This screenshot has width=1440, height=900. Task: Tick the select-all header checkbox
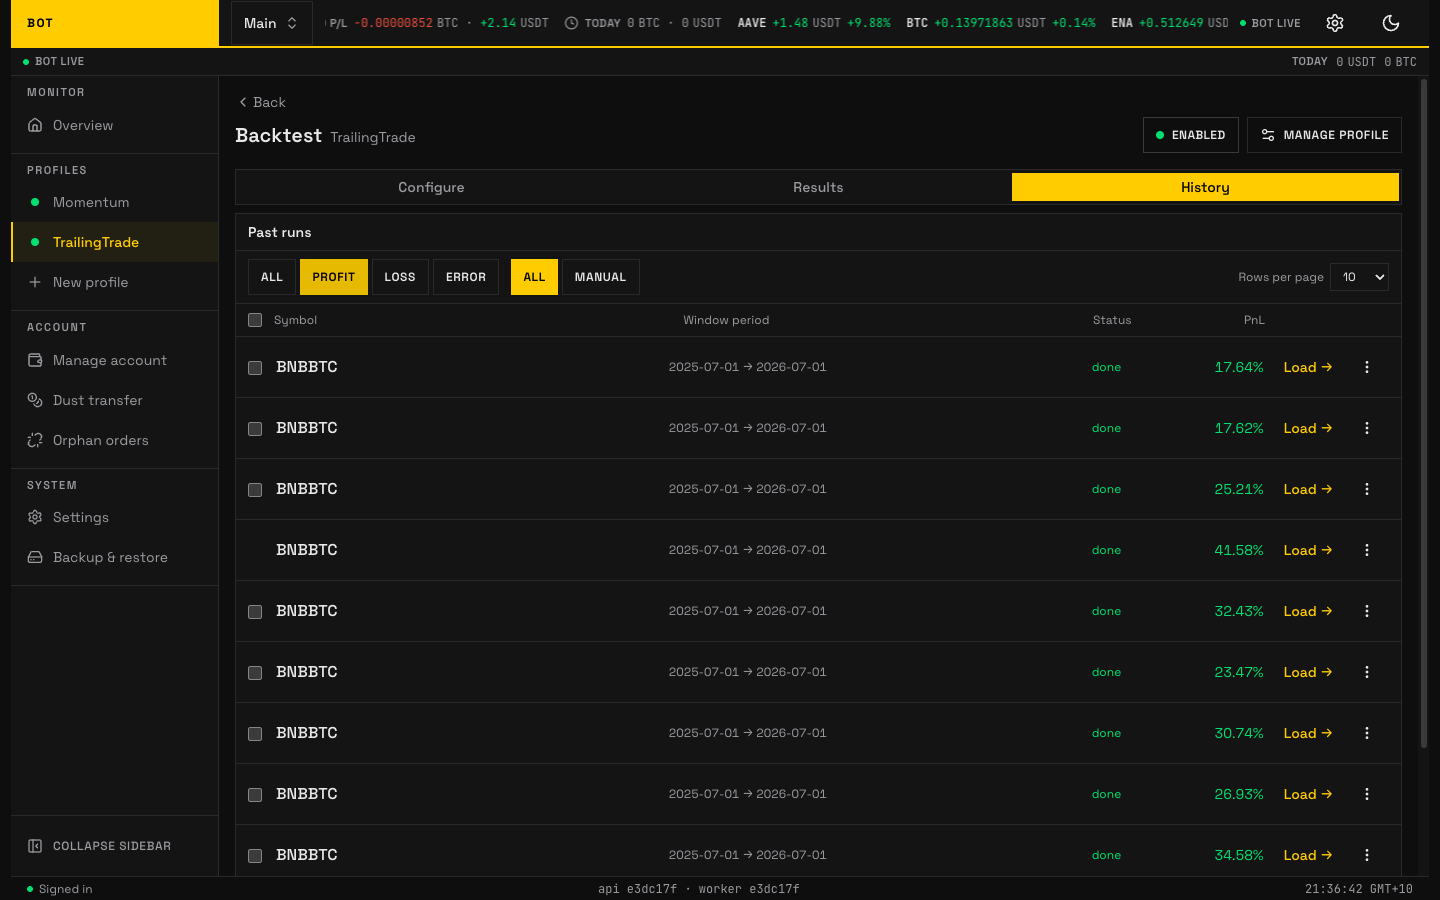pyautogui.click(x=255, y=320)
